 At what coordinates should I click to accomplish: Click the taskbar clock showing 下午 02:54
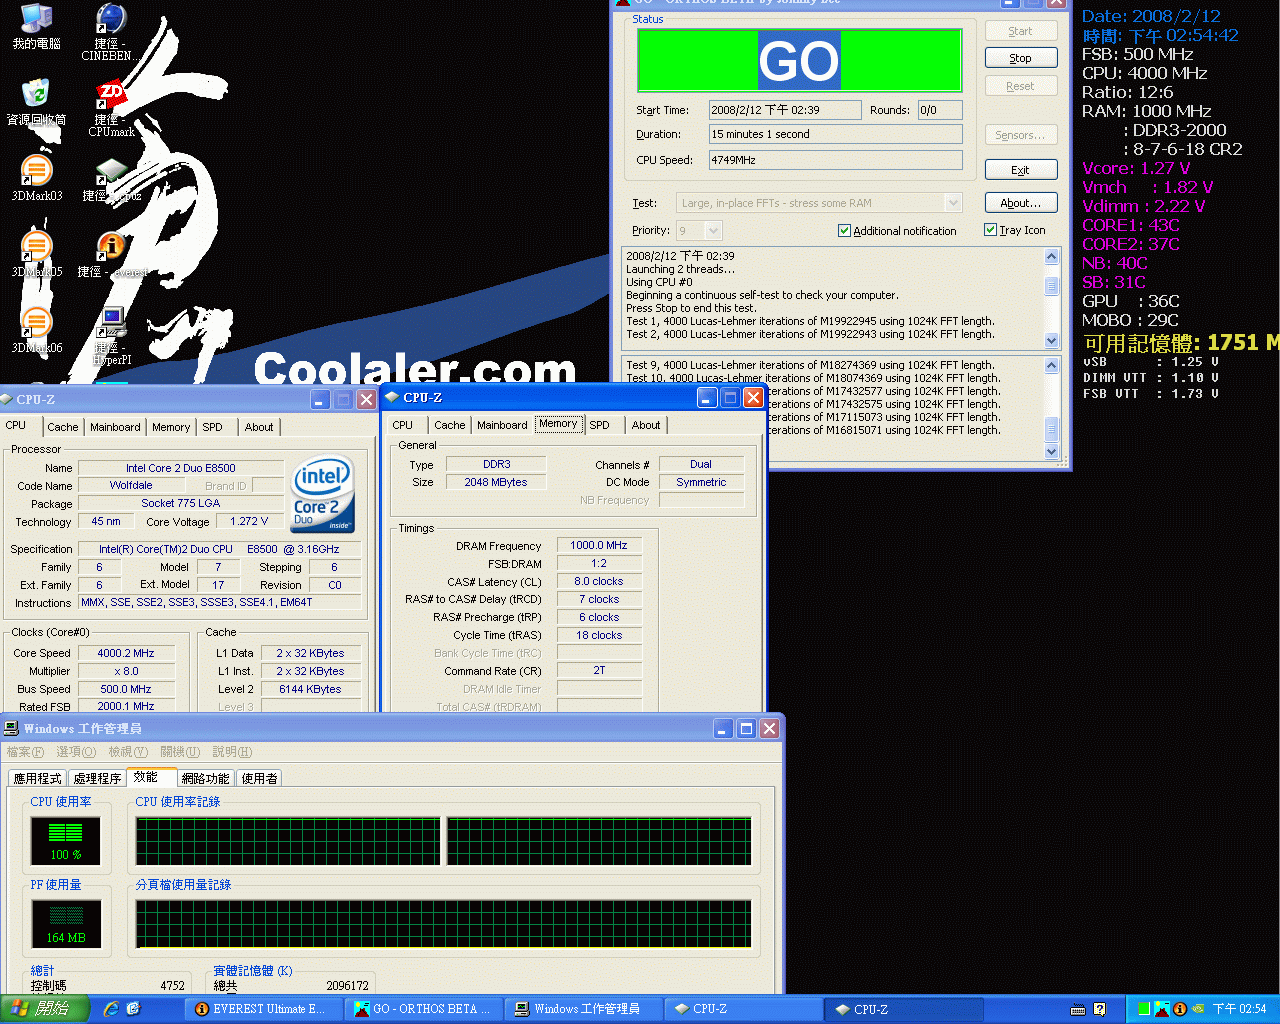(x=1239, y=1009)
